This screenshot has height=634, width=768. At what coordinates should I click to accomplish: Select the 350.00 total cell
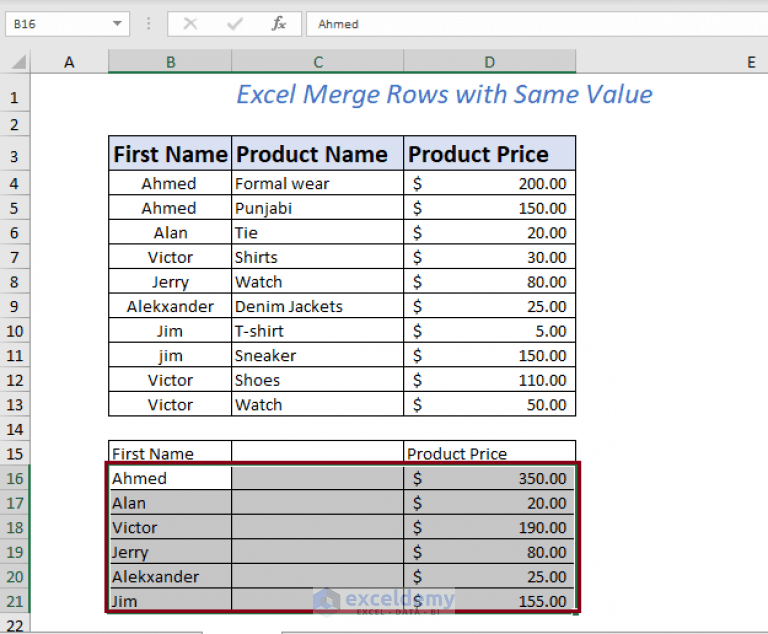pos(490,478)
